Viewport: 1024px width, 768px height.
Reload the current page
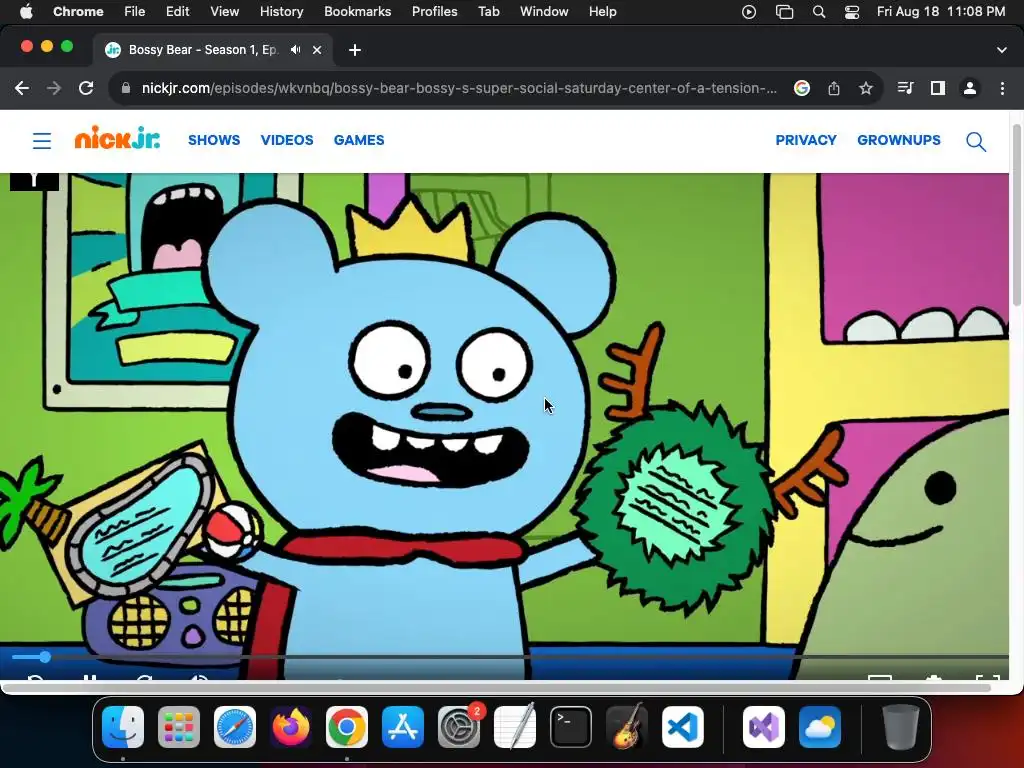pyautogui.click(x=86, y=88)
